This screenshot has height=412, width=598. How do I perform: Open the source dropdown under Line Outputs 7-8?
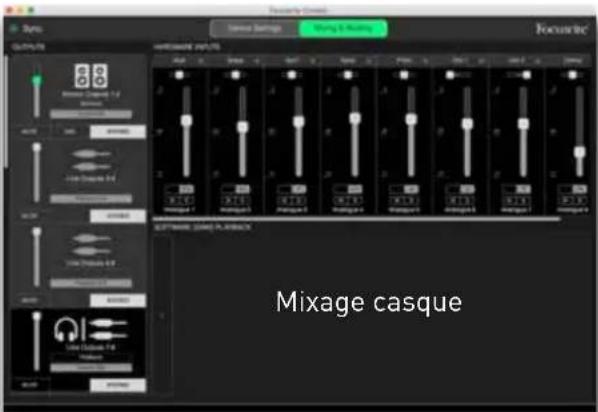[91, 367]
